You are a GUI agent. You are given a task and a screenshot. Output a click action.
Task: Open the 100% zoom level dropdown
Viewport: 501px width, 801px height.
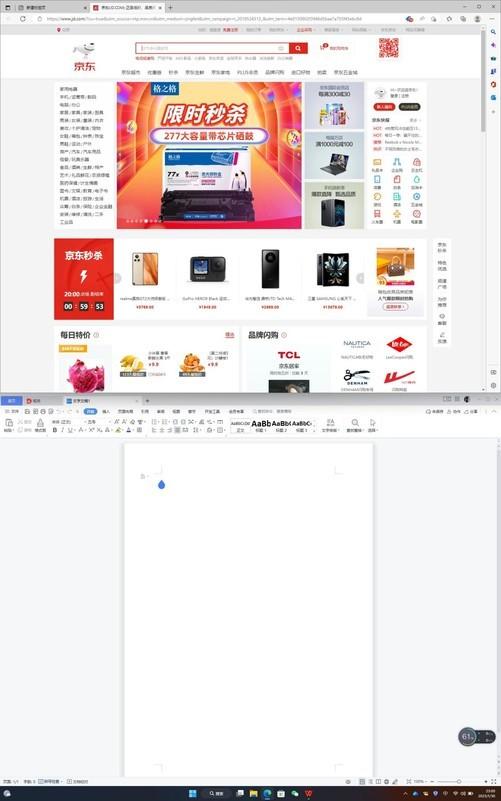click(419, 782)
